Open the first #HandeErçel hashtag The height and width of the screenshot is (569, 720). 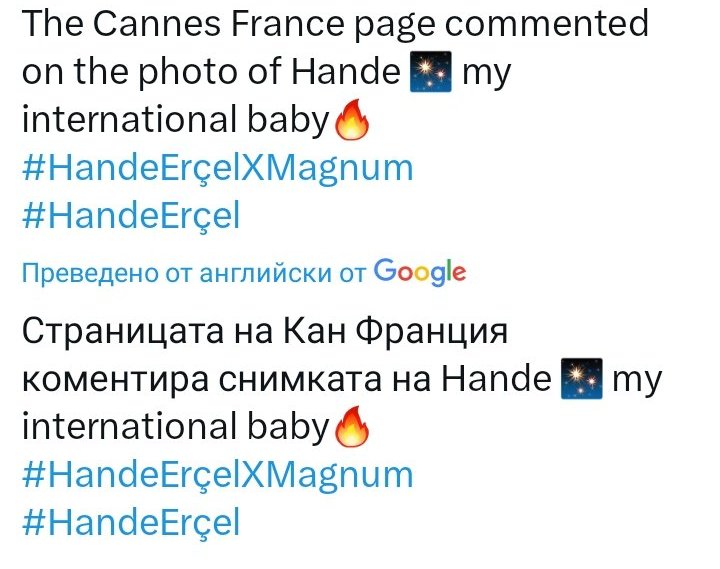[131, 215]
